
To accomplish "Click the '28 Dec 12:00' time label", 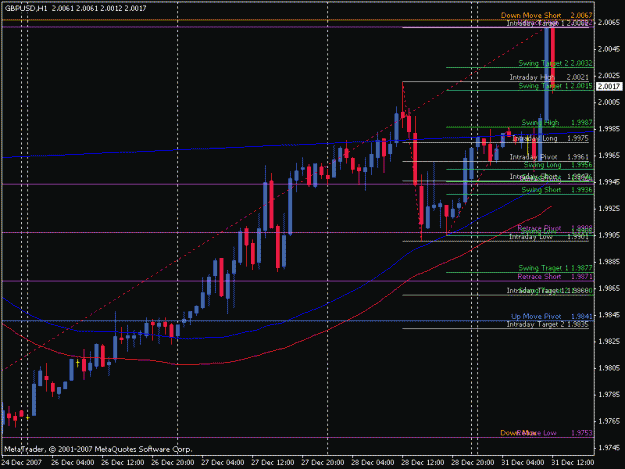I will point(423,463).
